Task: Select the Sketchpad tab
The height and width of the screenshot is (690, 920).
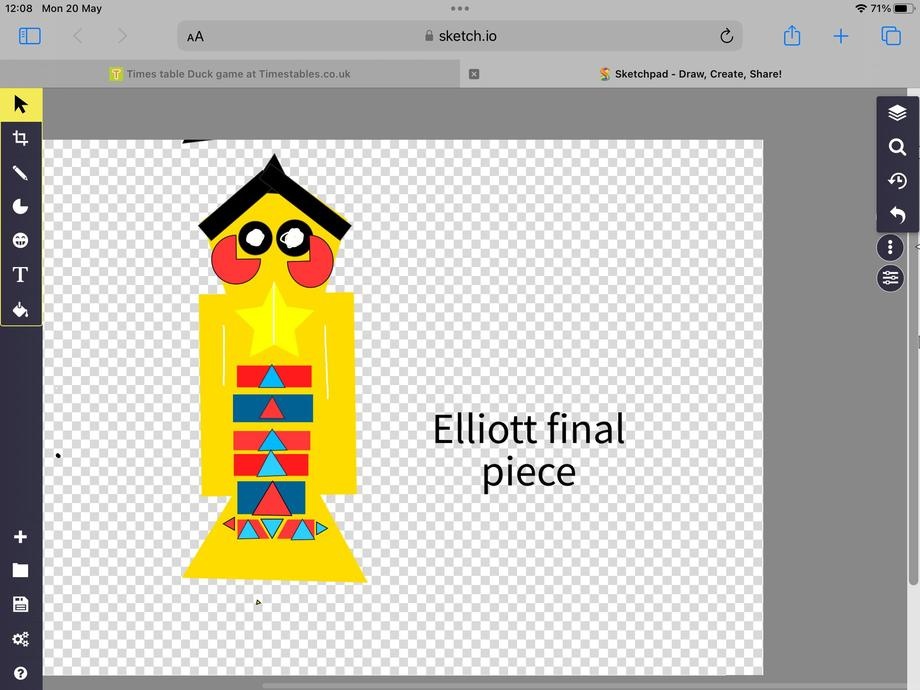Action: click(690, 74)
